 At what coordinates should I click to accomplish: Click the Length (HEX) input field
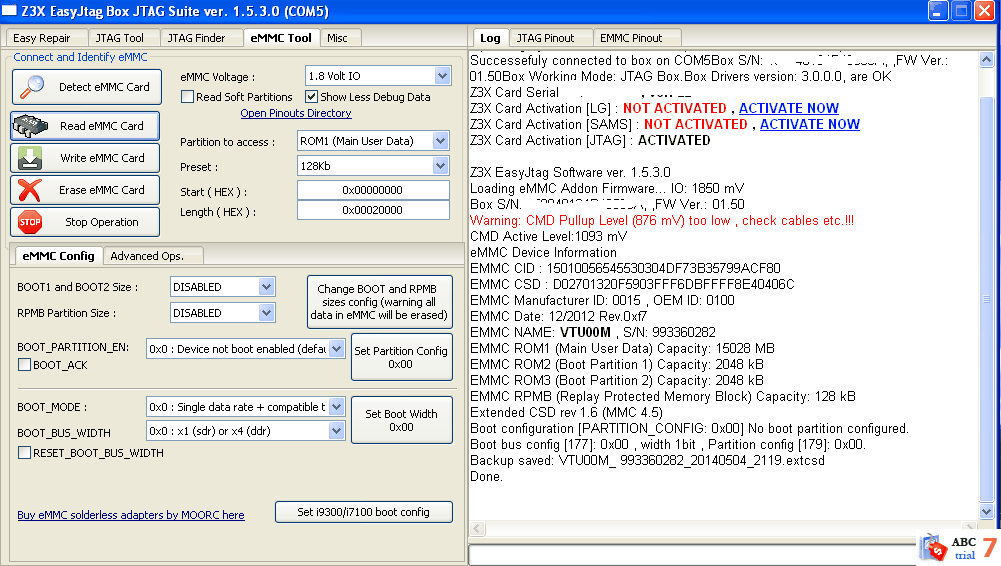point(373,210)
